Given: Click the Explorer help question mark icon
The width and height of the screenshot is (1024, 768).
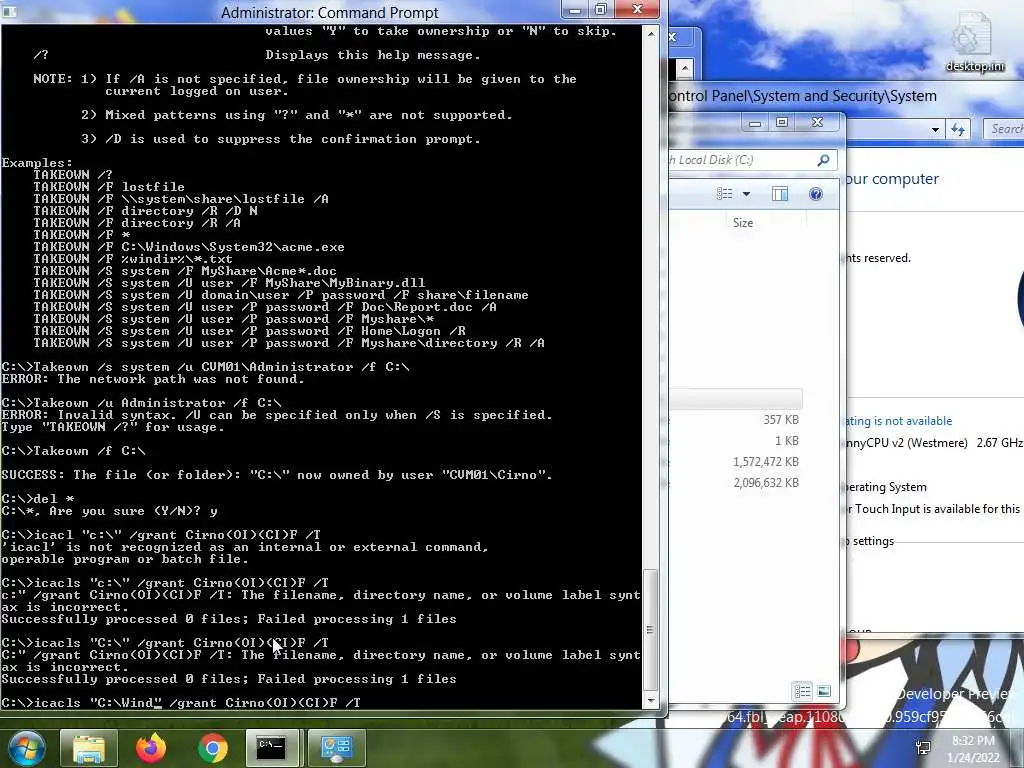Looking at the screenshot, I should tap(816, 194).
